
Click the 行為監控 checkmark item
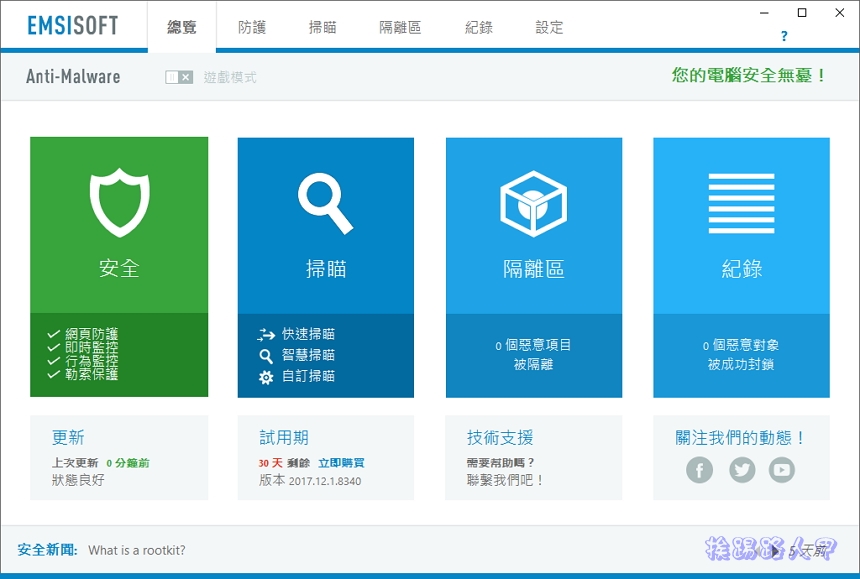click(x=83, y=361)
